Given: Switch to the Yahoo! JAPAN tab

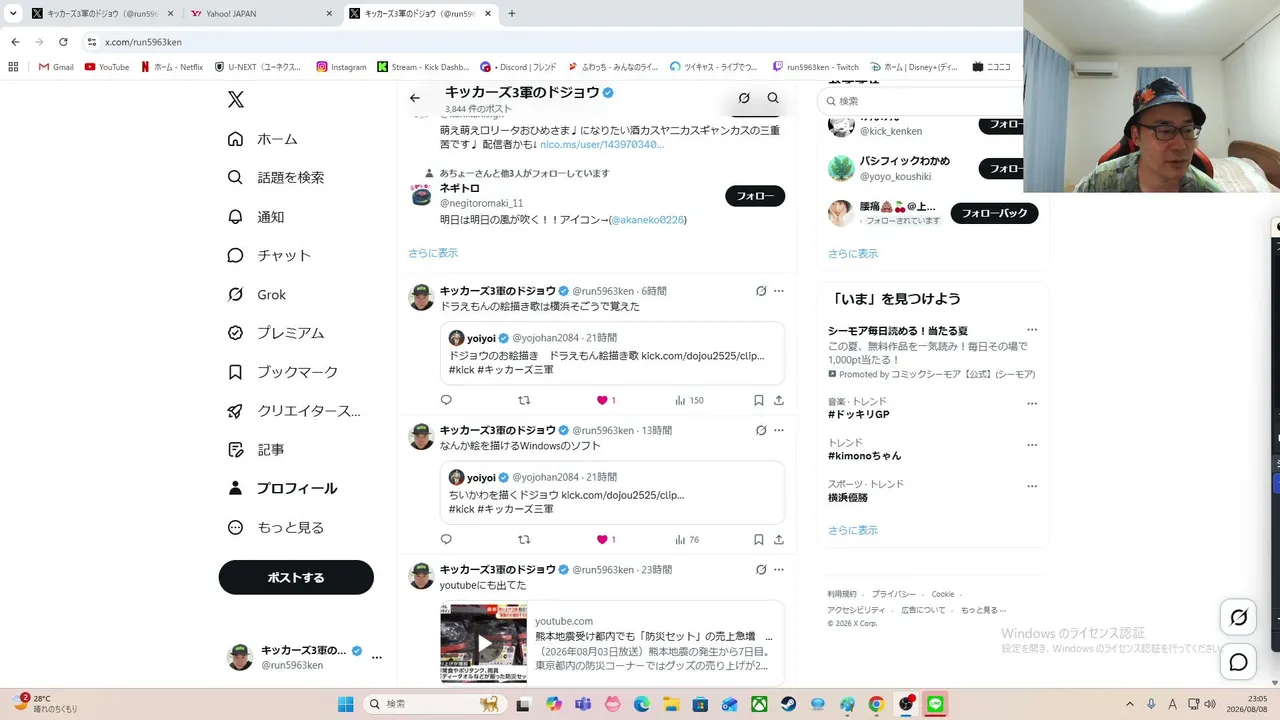Looking at the screenshot, I should (262, 14).
